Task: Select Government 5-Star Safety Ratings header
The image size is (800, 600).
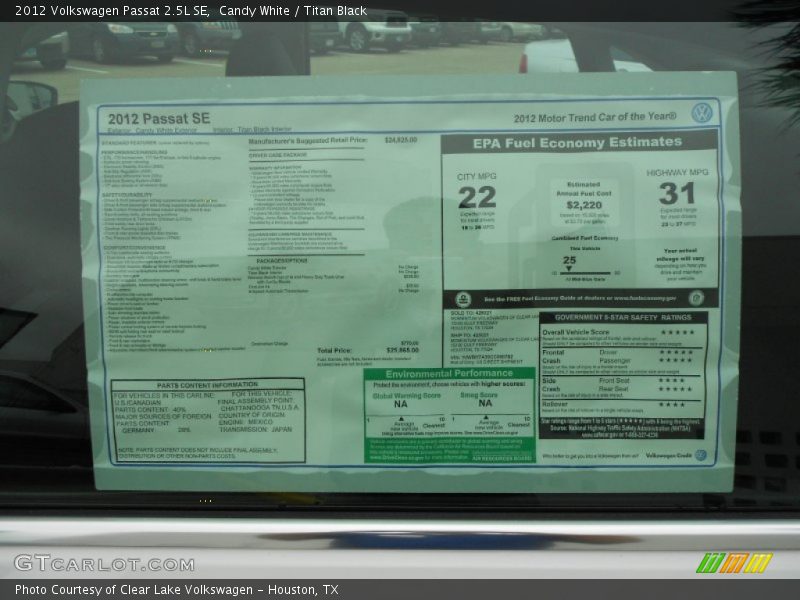Action: pyautogui.click(x=624, y=318)
